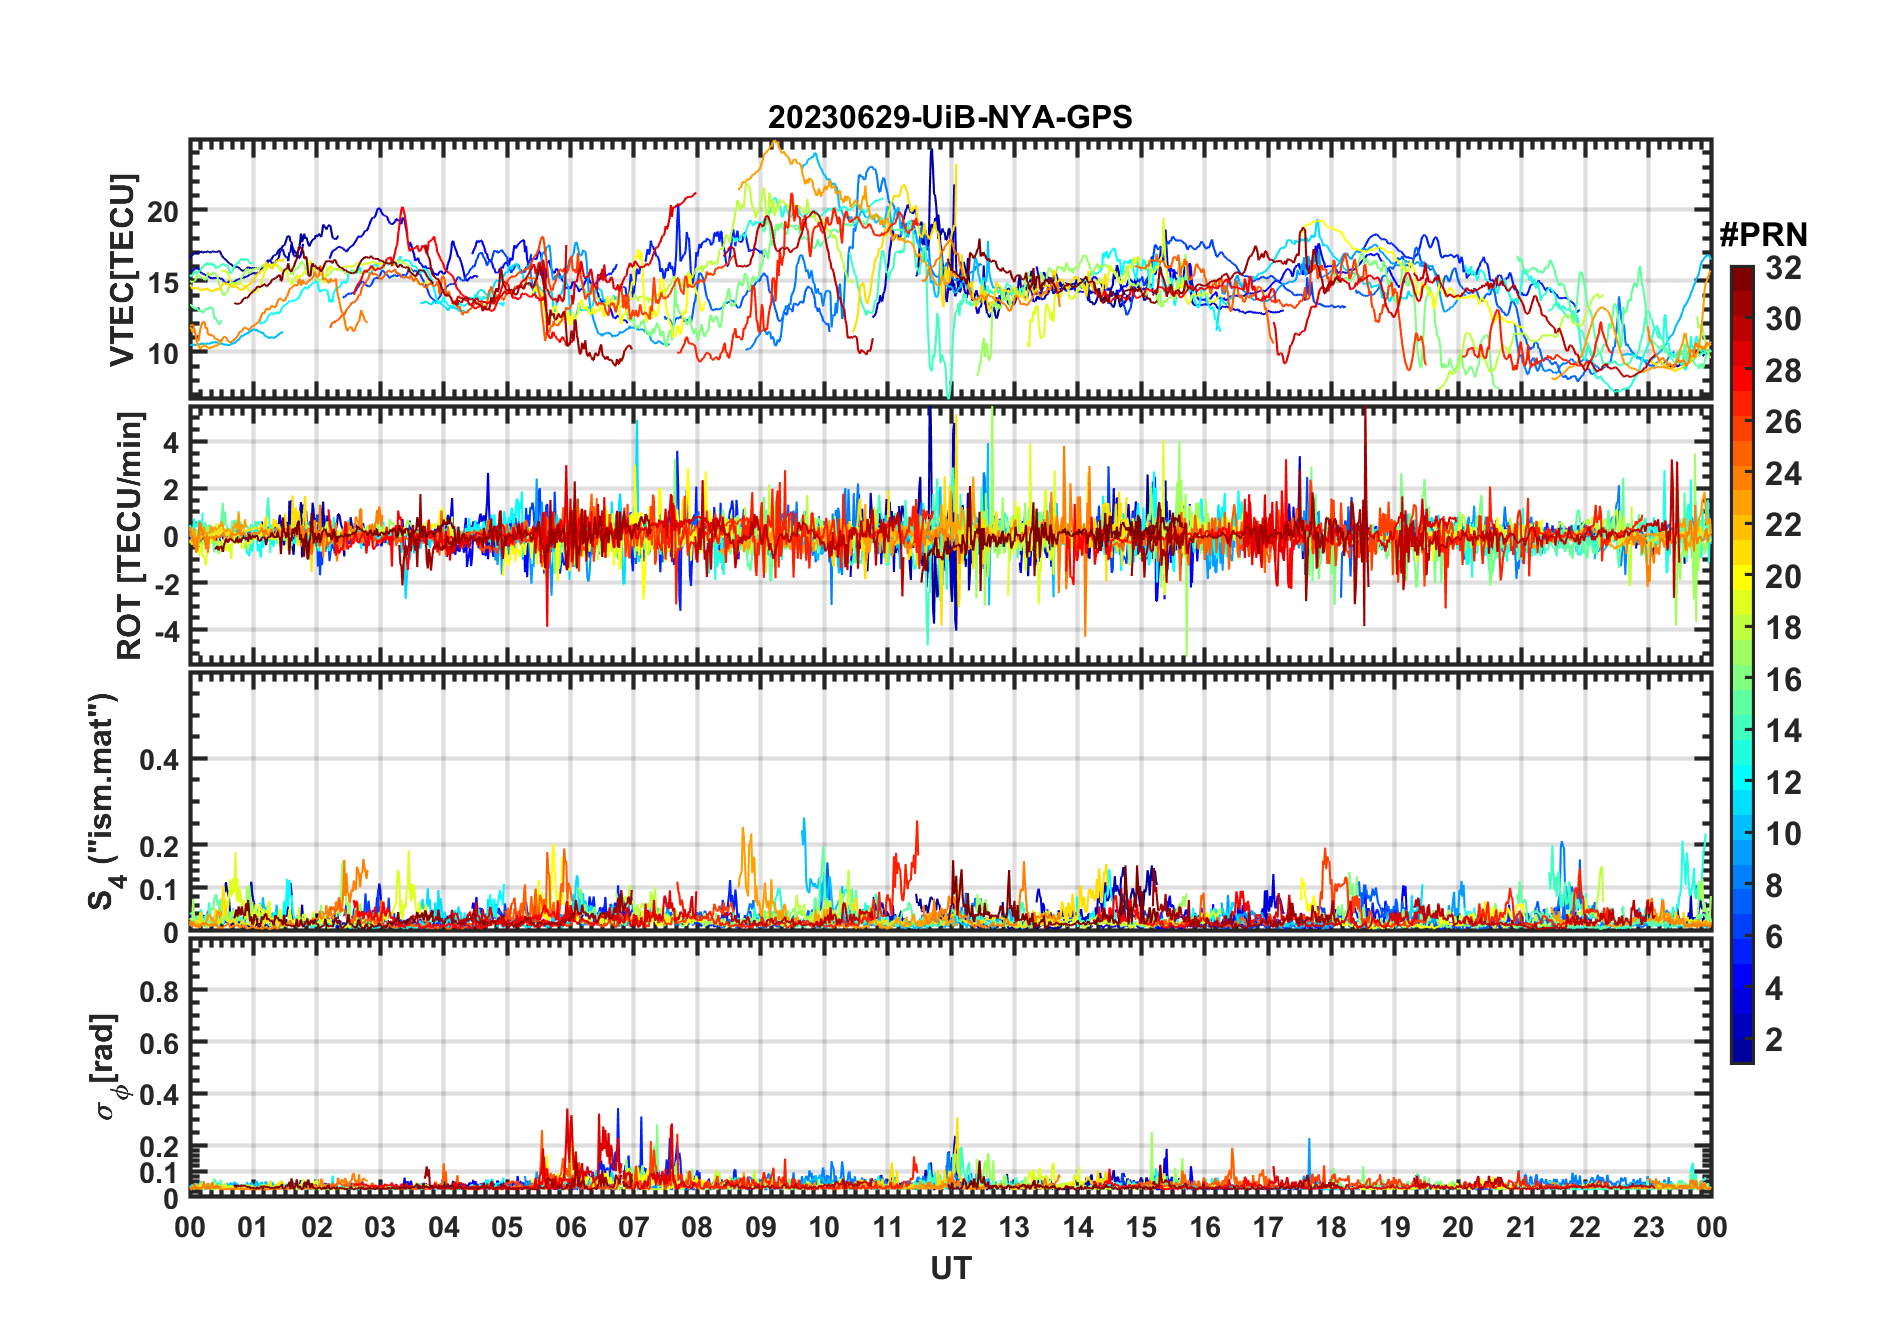Viewport: 1902px width, 1330px height.
Task: Click colorbar tick label 2
Action: tap(1774, 1040)
